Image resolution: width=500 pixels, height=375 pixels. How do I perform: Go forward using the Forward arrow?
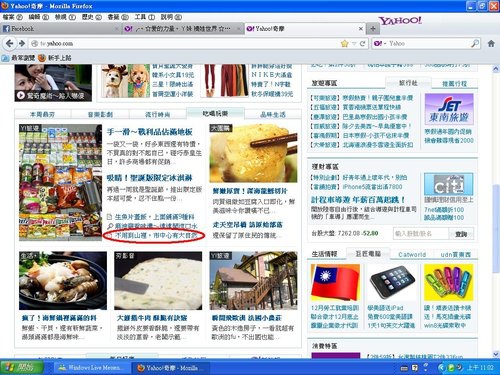click(x=22, y=43)
